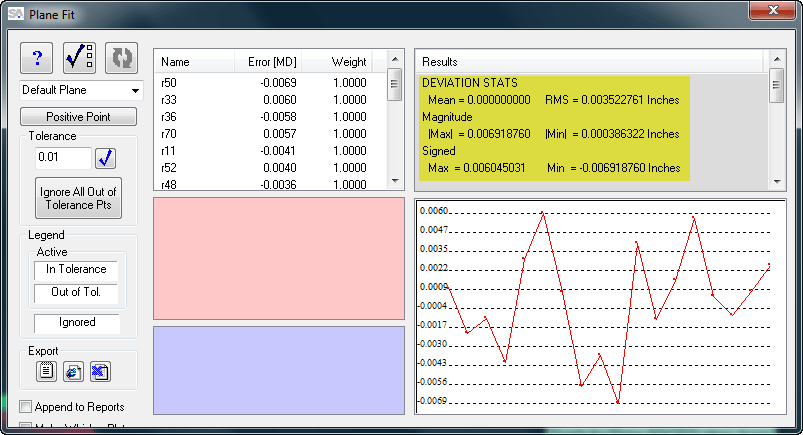Viewport: 803px width, 435px height.
Task: Click the DEVIATION STATS text
Action: point(470,83)
